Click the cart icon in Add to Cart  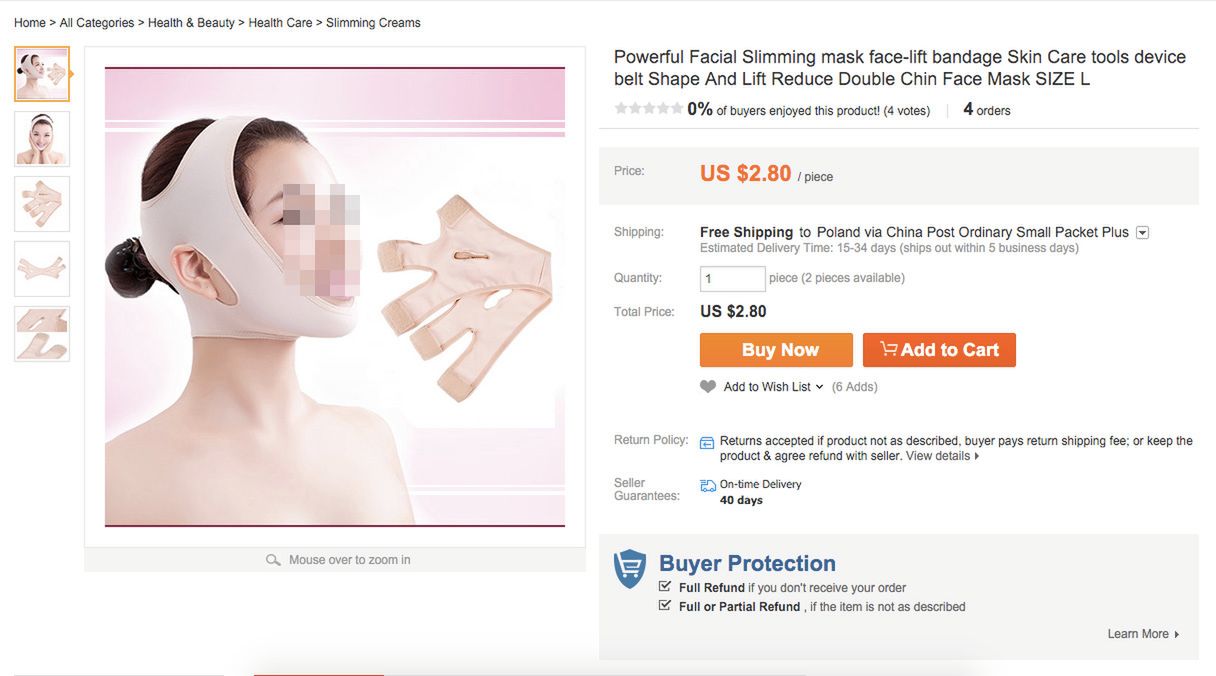888,349
